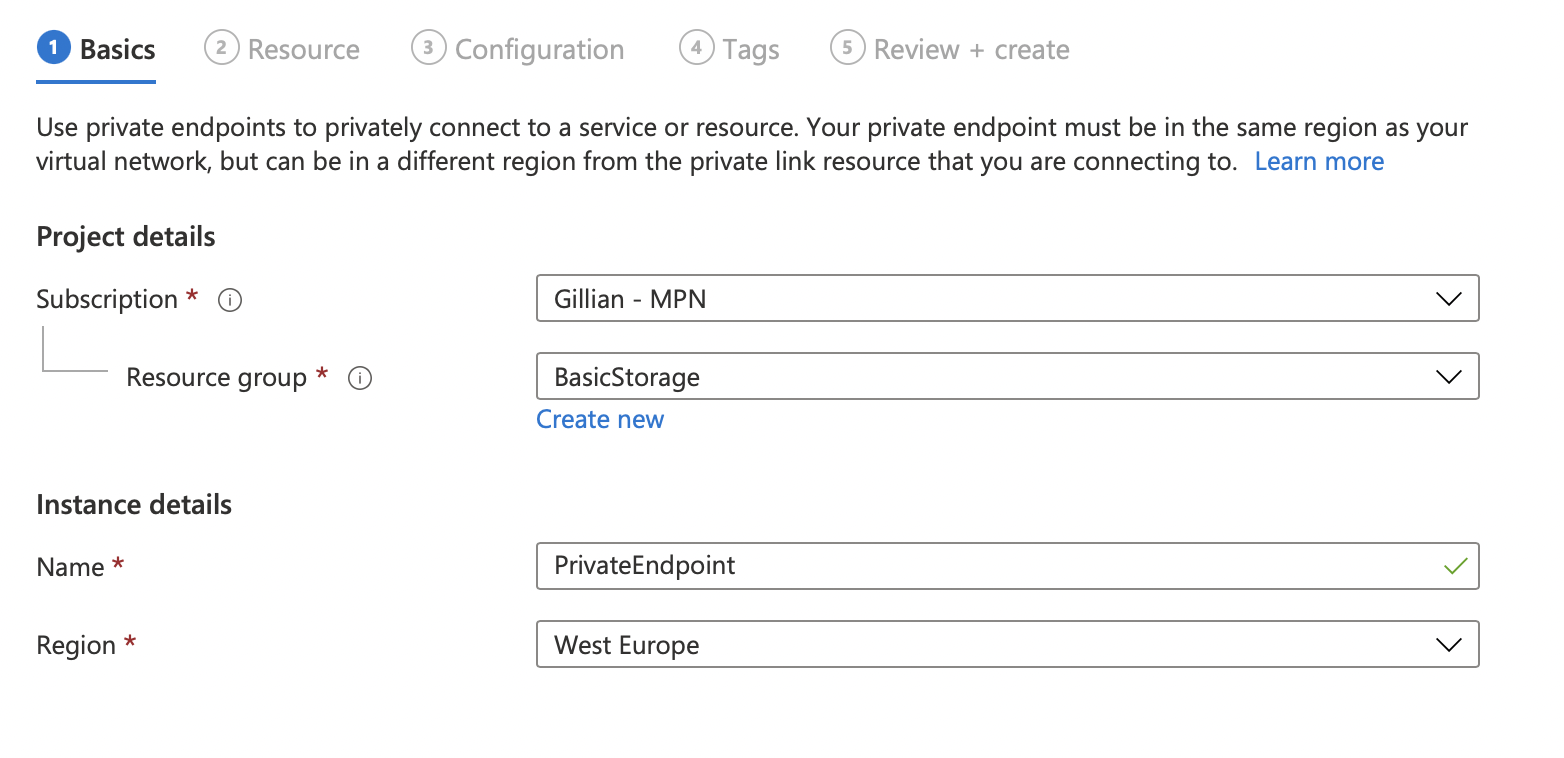Click Create new under Resource group

pos(600,419)
